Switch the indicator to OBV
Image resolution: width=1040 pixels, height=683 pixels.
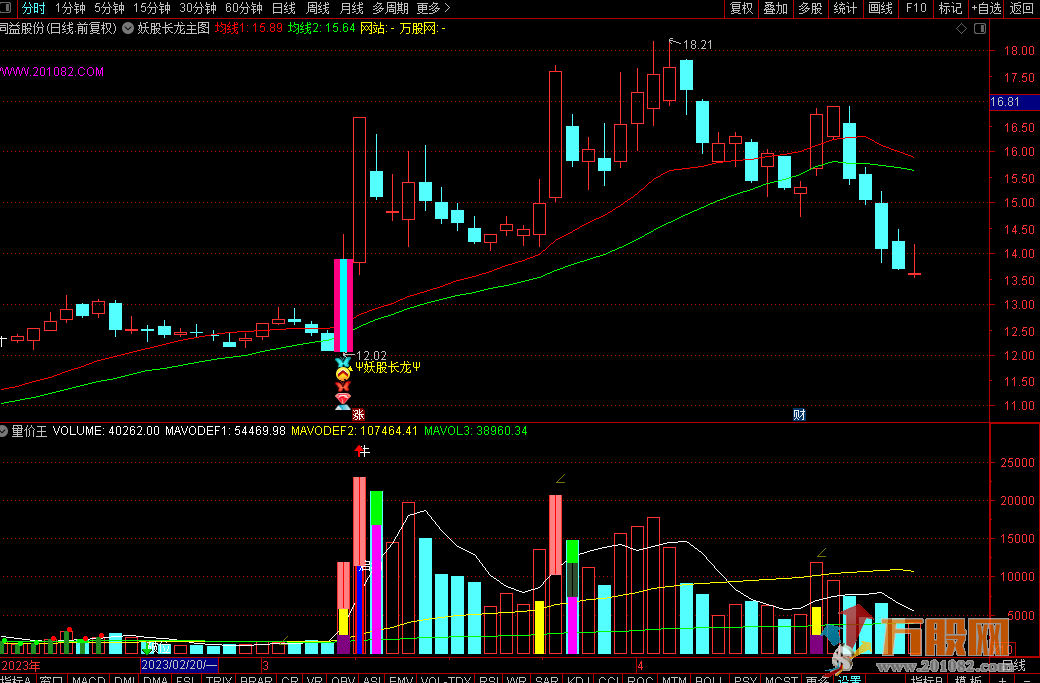343,680
